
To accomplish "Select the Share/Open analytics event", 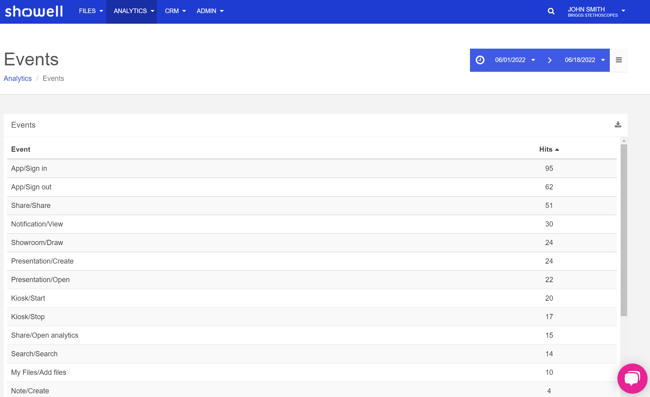I will point(312,335).
